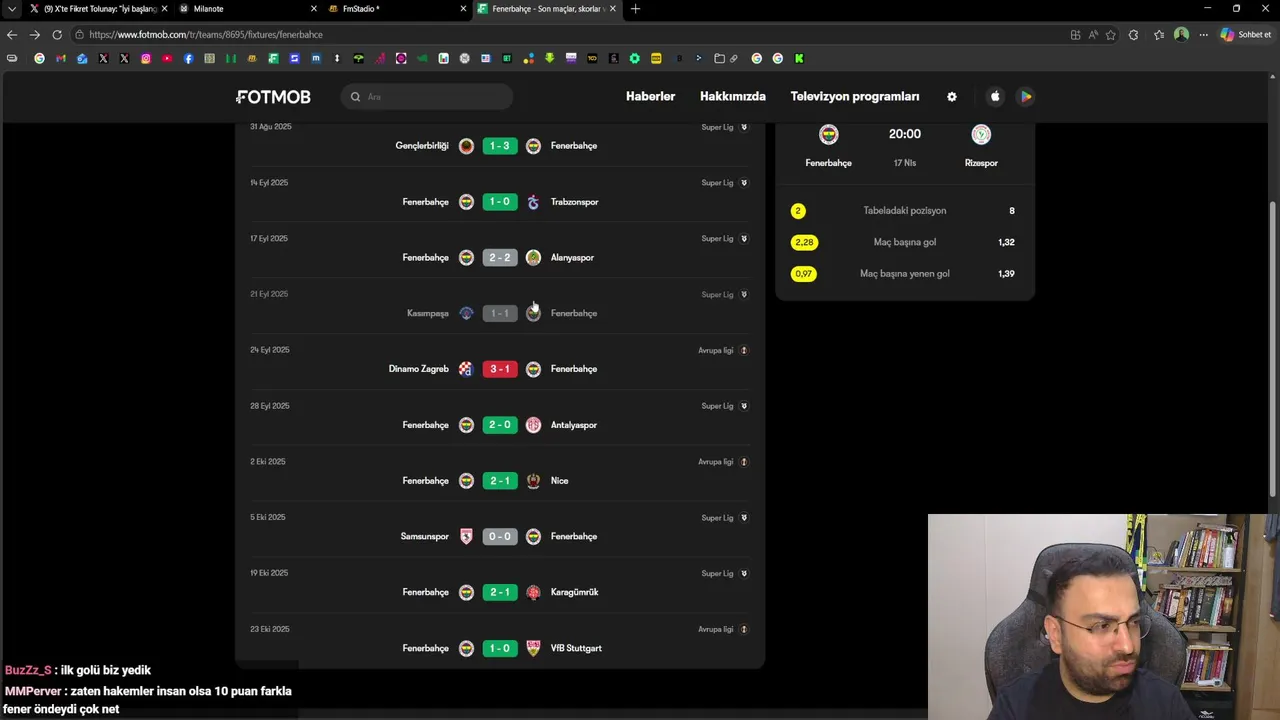Open the Gmail bookmark icon

point(61,59)
